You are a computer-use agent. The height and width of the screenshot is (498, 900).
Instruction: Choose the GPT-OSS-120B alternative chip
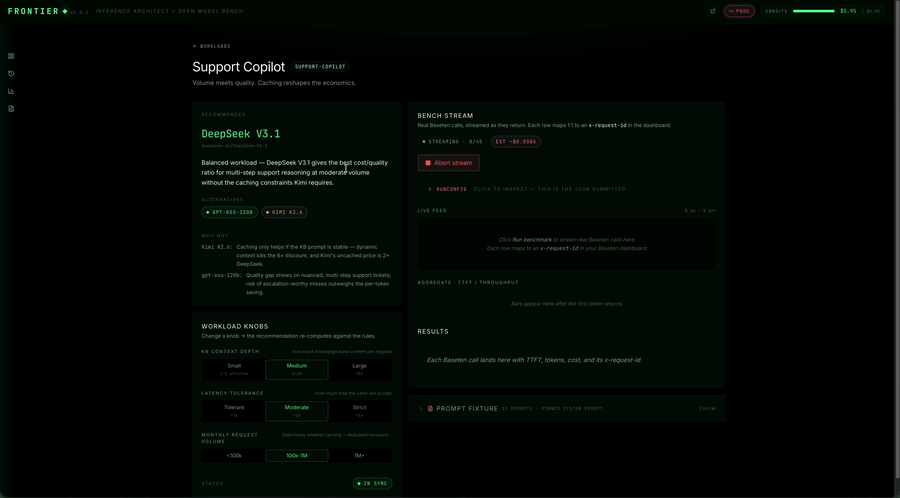[x=230, y=212]
